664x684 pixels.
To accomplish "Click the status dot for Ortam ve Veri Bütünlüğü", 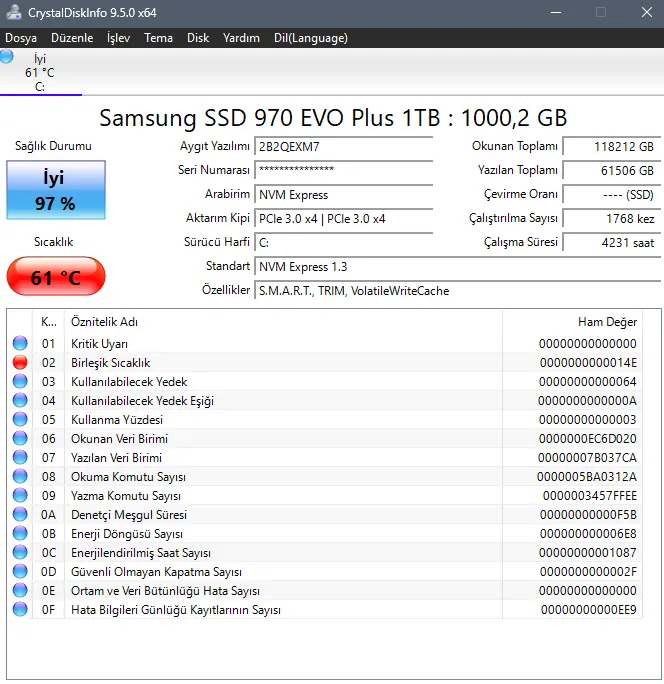I will coord(20,590).
